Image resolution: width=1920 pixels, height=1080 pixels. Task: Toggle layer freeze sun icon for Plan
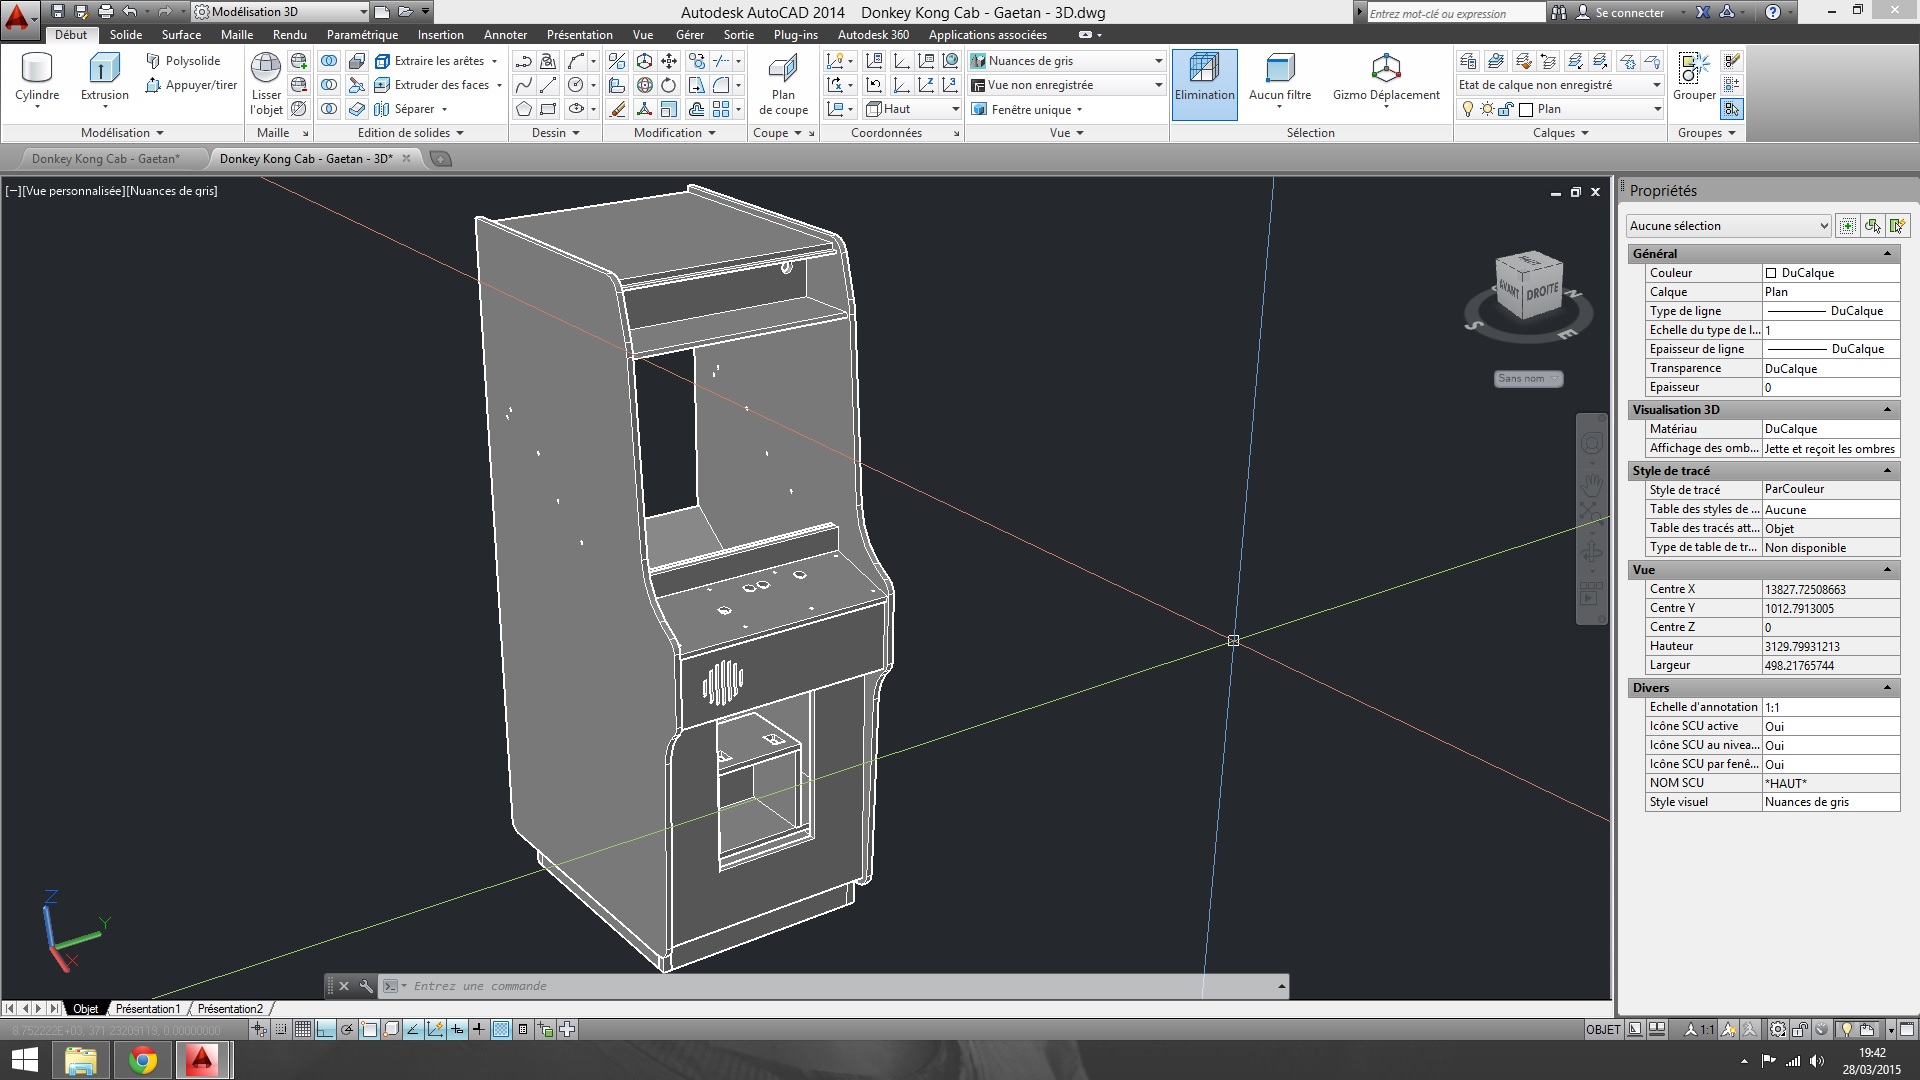1487,109
